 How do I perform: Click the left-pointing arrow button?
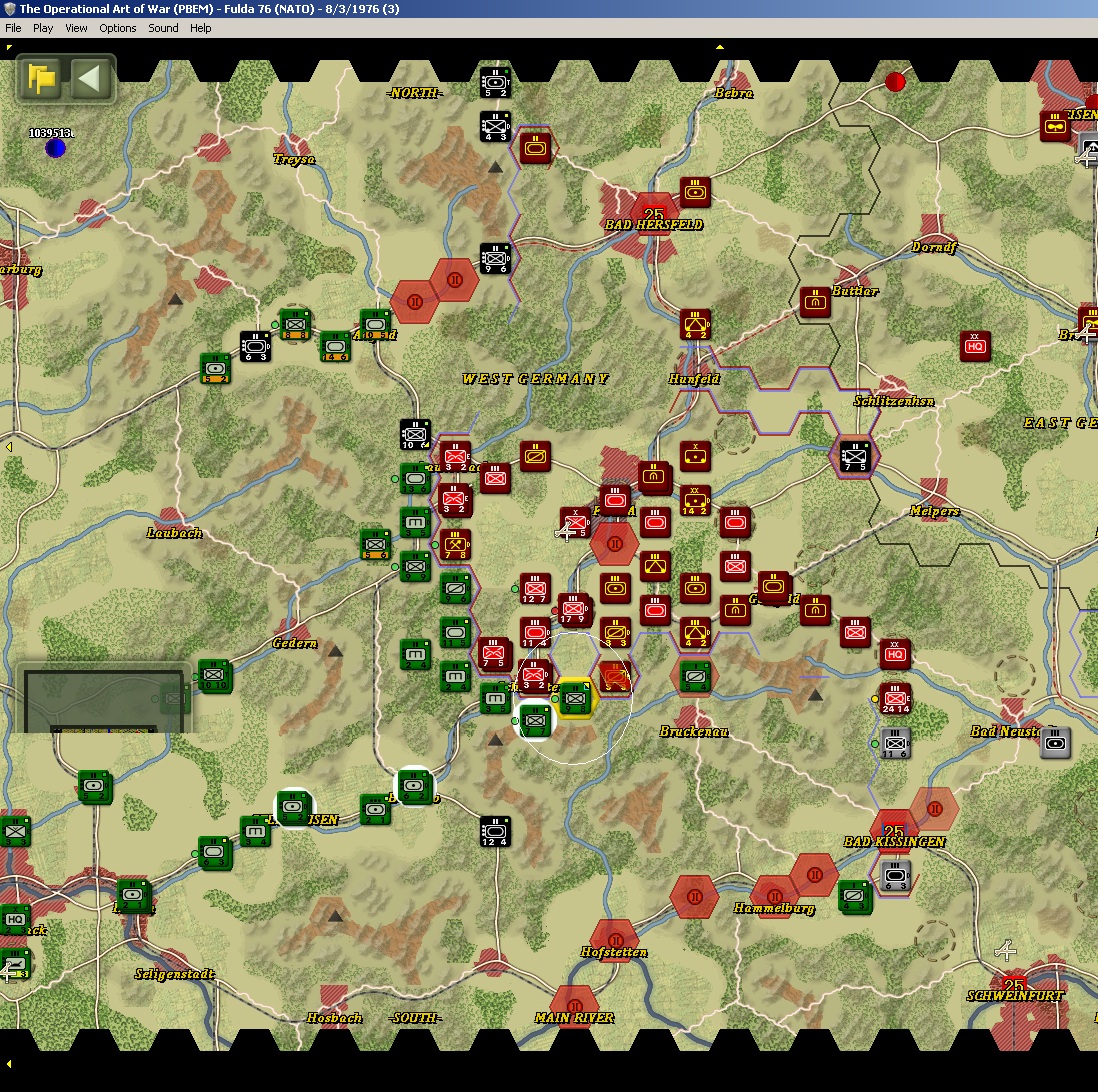(90, 78)
